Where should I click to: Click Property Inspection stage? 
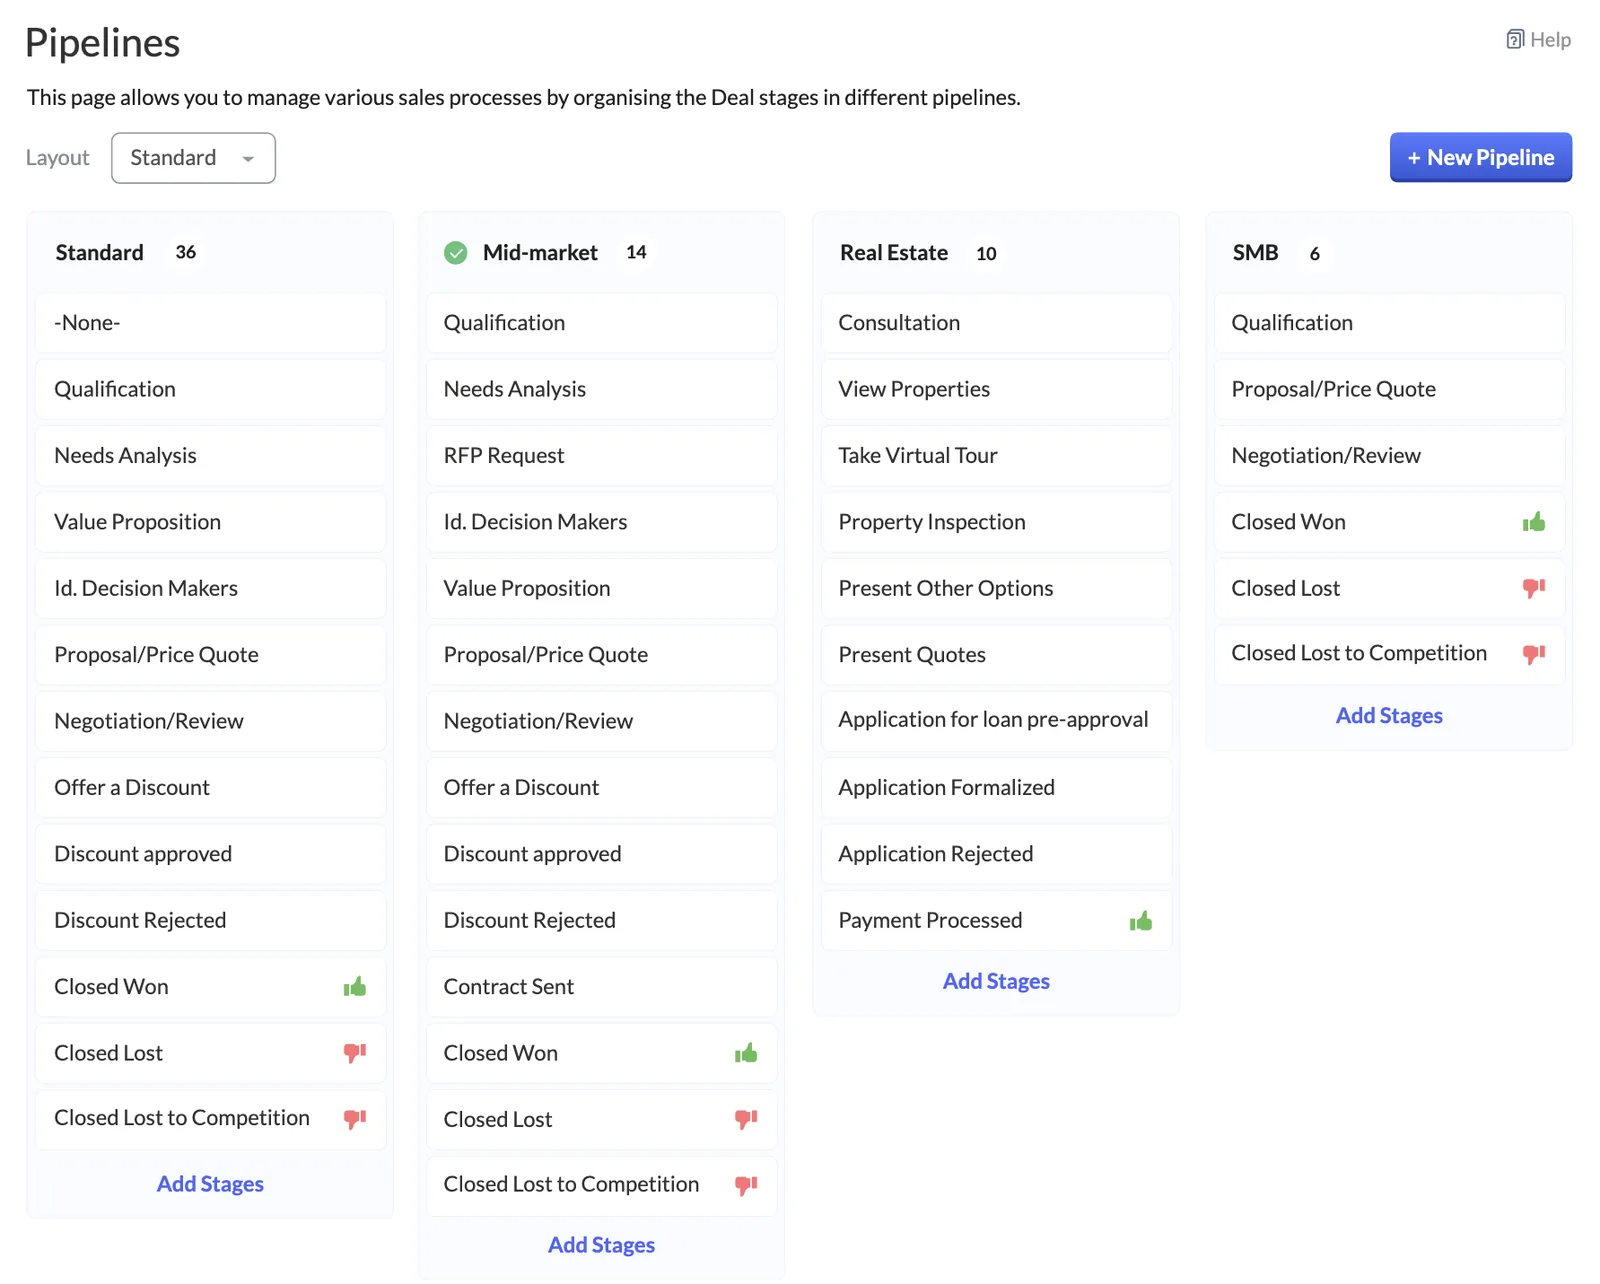pos(996,522)
